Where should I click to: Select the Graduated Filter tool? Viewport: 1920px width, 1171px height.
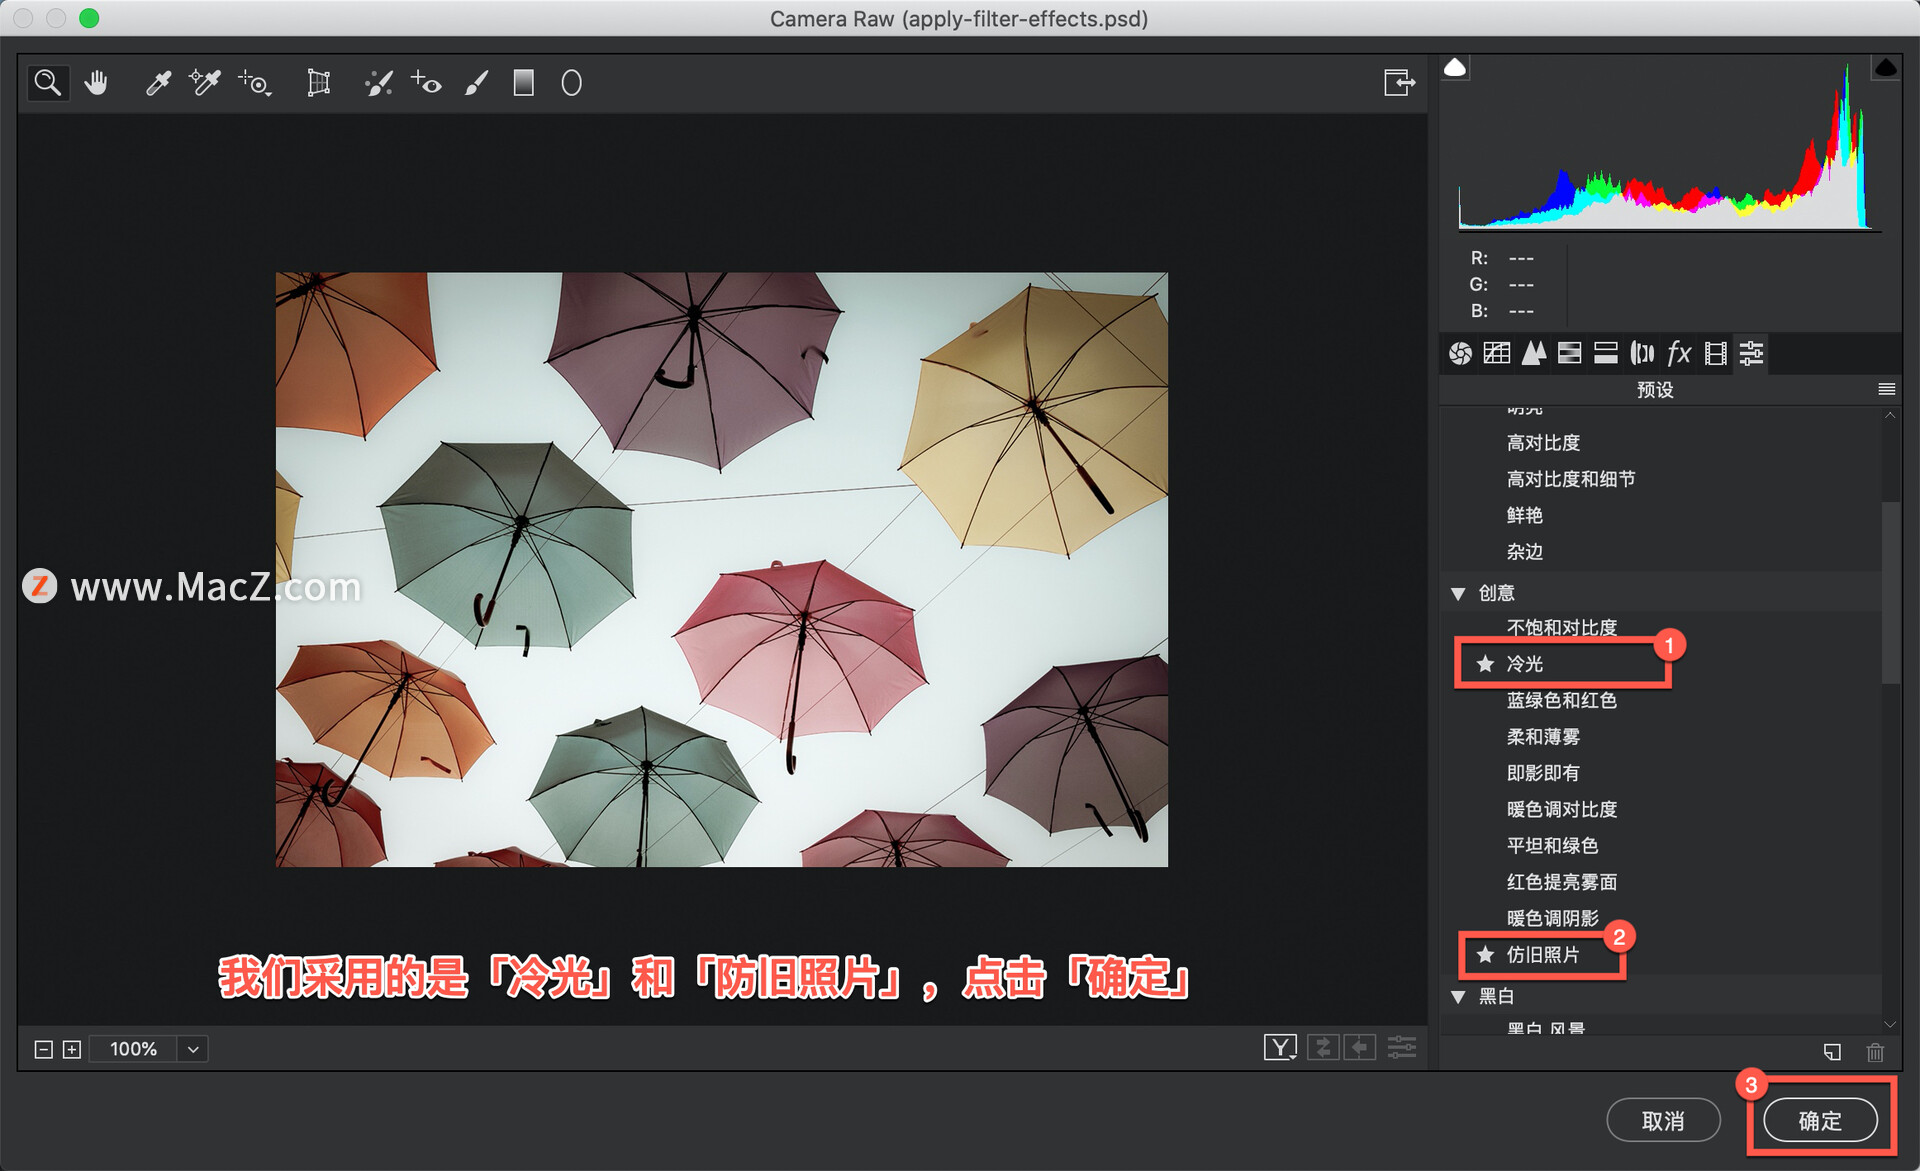(x=523, y=83)
